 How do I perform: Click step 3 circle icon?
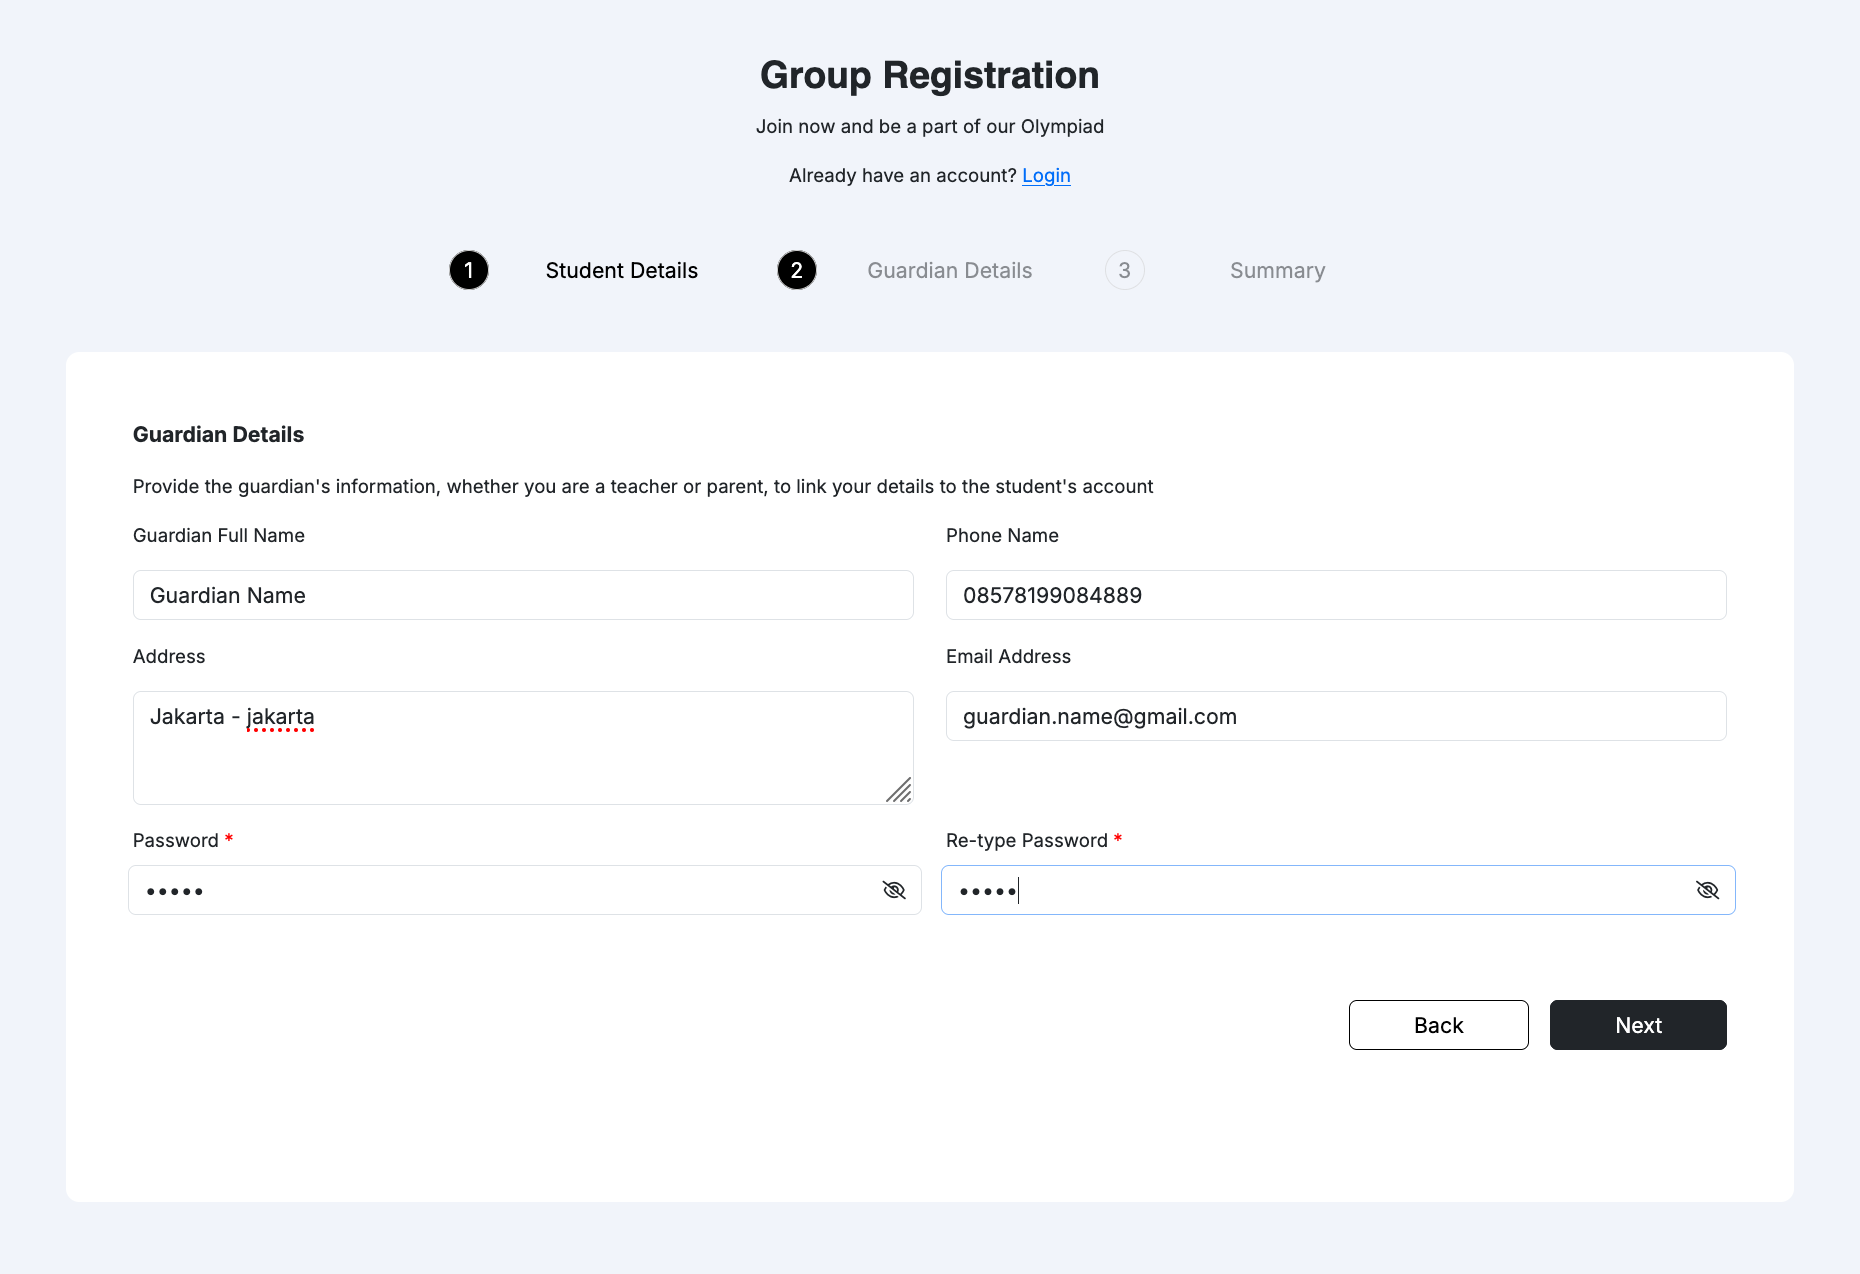1124,270
